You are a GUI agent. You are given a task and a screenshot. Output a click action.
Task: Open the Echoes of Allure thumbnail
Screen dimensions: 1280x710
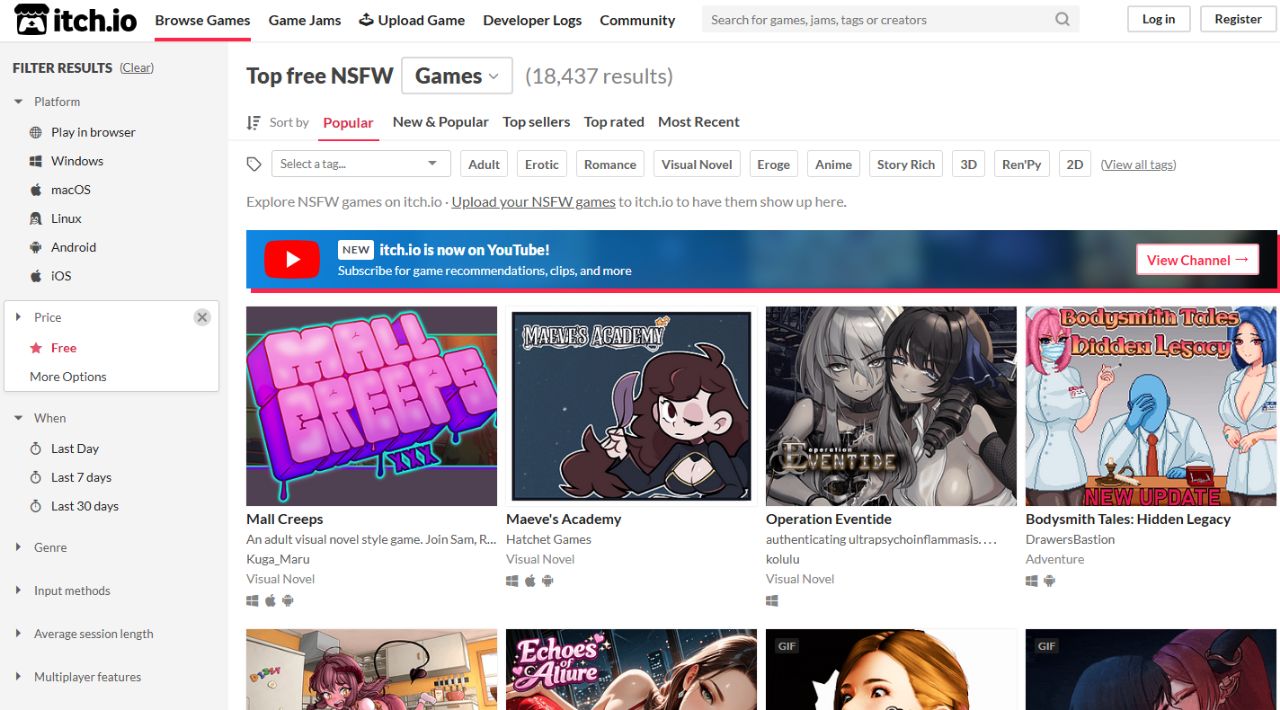pos(631,669)
